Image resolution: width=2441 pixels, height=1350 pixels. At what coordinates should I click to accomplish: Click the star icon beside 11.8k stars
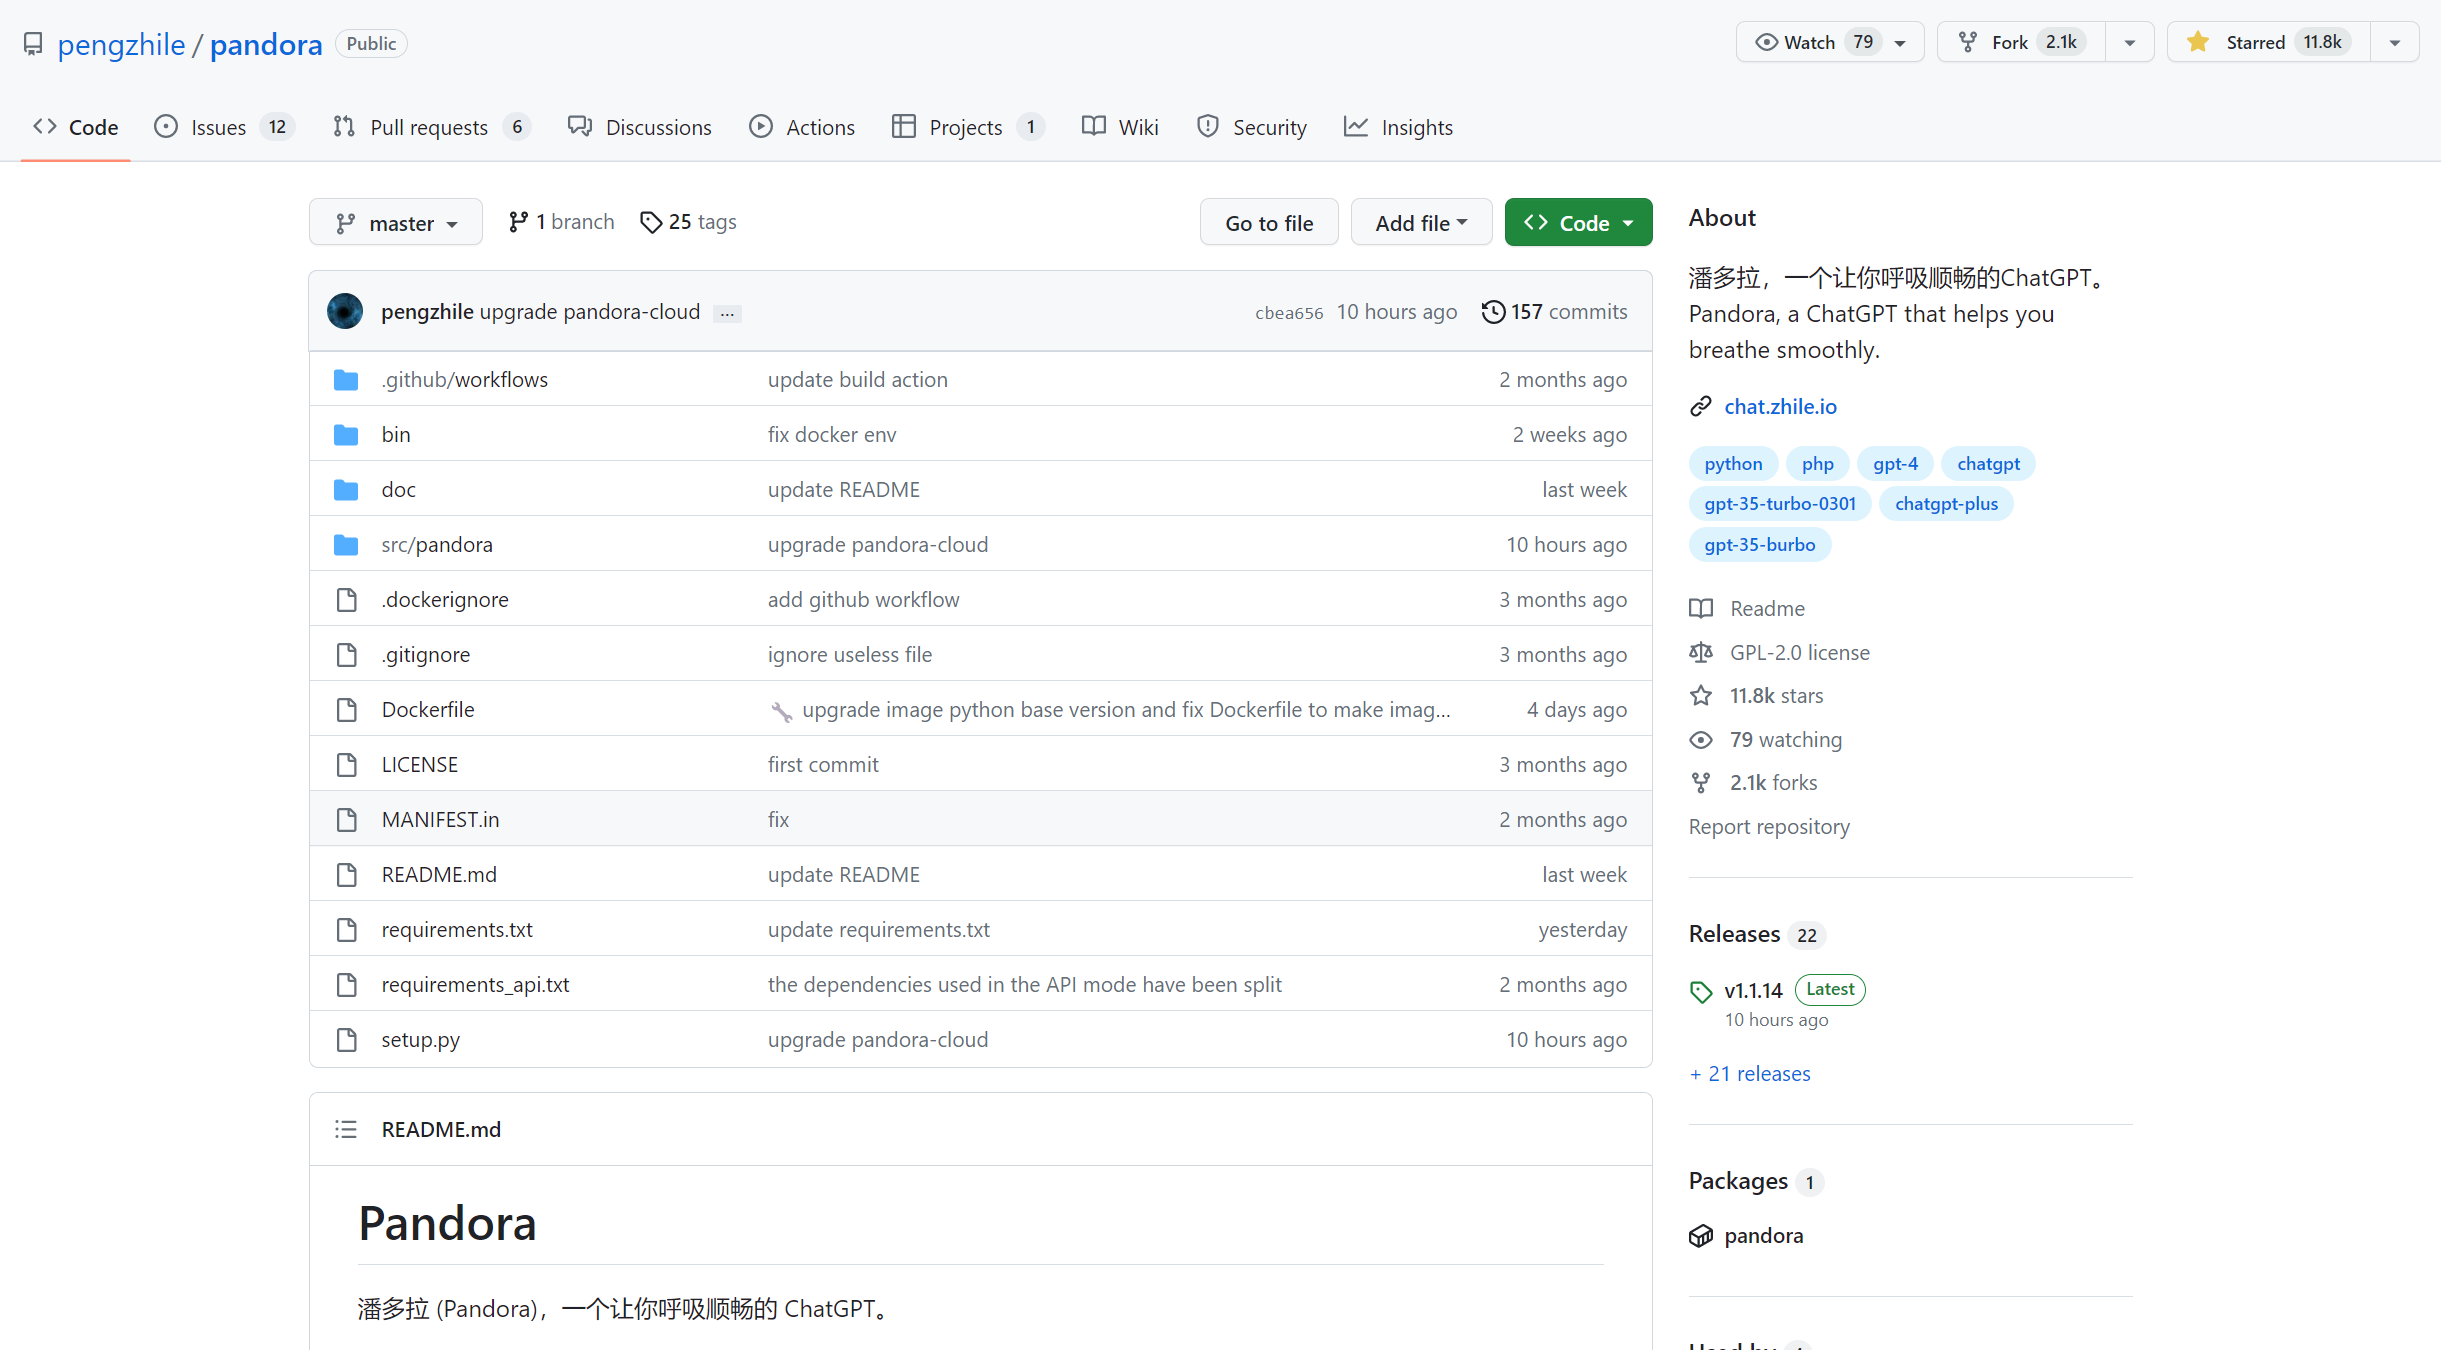click(x=1701, y=696)
